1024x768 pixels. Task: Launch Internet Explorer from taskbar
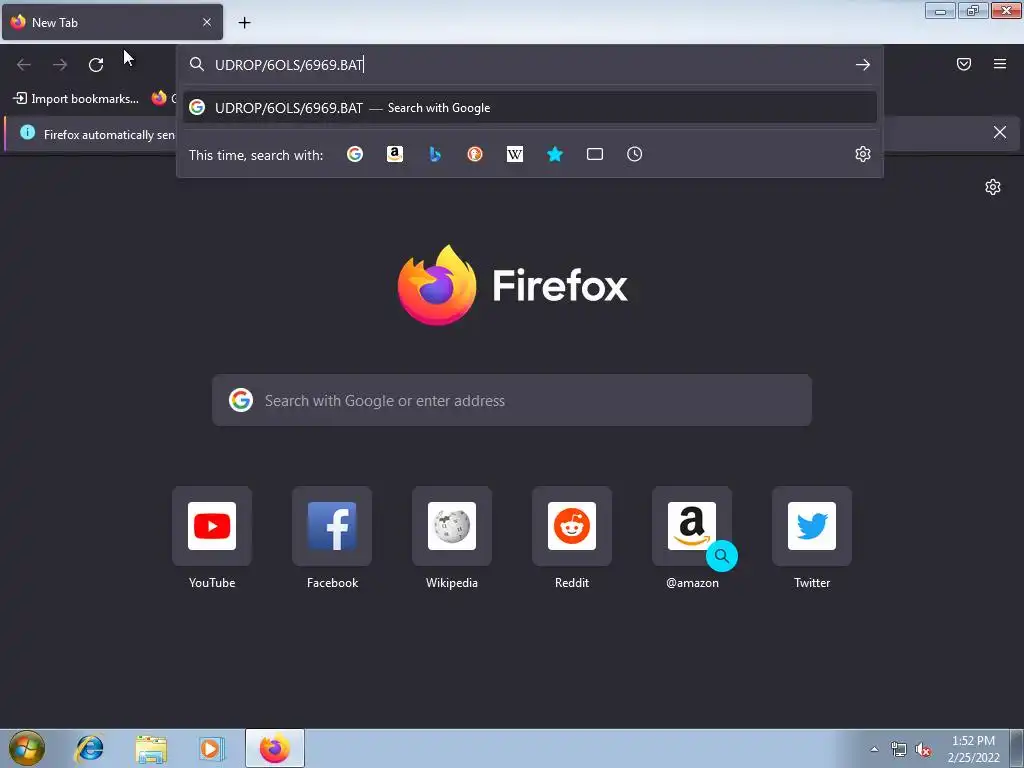coord(89,748)
